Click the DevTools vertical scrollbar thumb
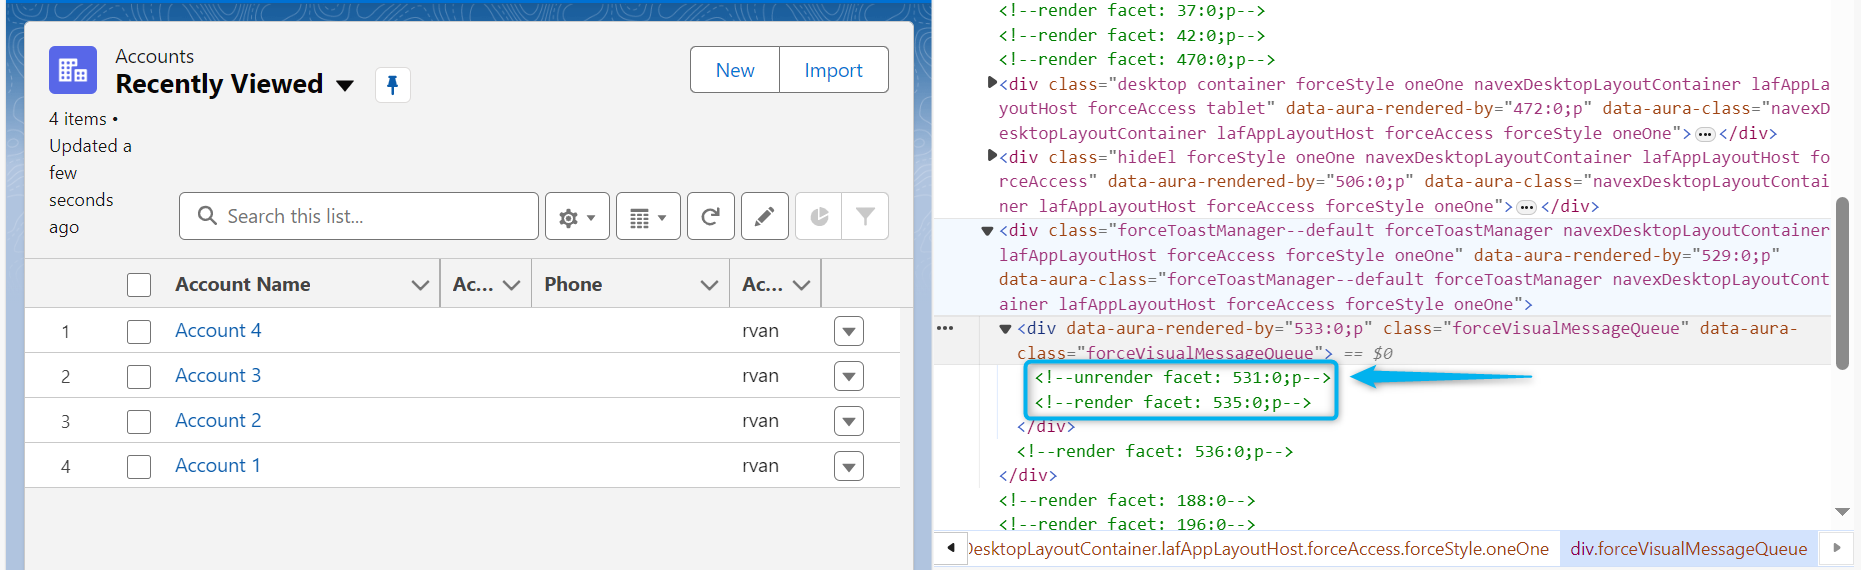The image size is (1861, 570). (x=1842, y=283)
